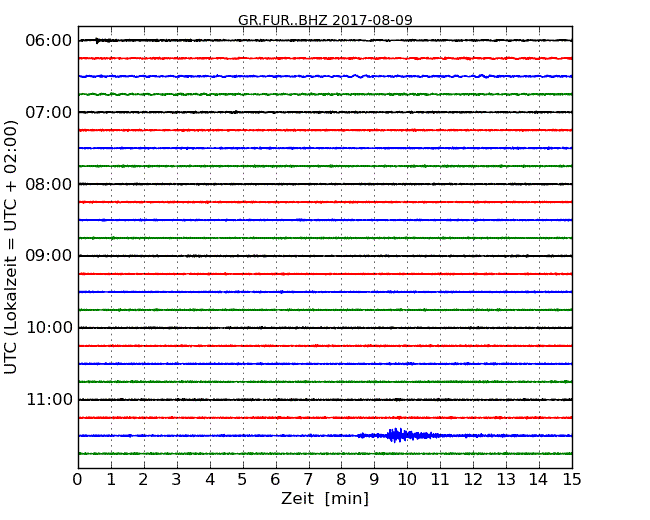The height and width of the screenshot is (520, 650).
Task: Click the x-axis tick label 10
Action: 407,480
